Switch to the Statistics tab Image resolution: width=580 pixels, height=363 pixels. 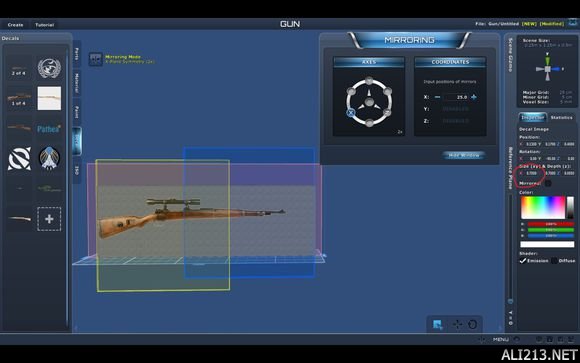point(561,117)
